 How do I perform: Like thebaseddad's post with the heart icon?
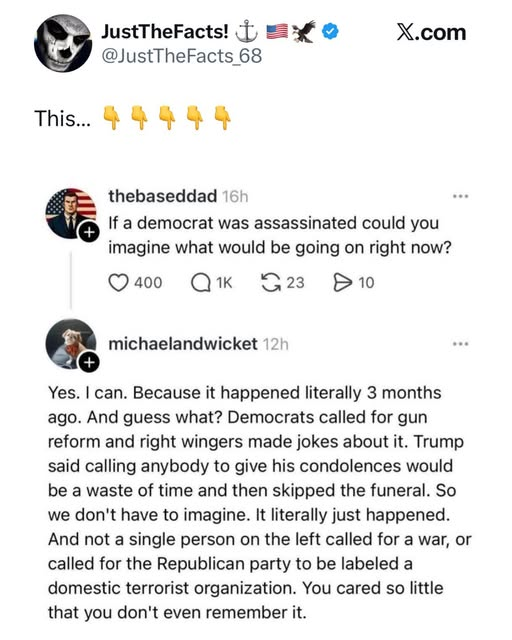[118, 282]
